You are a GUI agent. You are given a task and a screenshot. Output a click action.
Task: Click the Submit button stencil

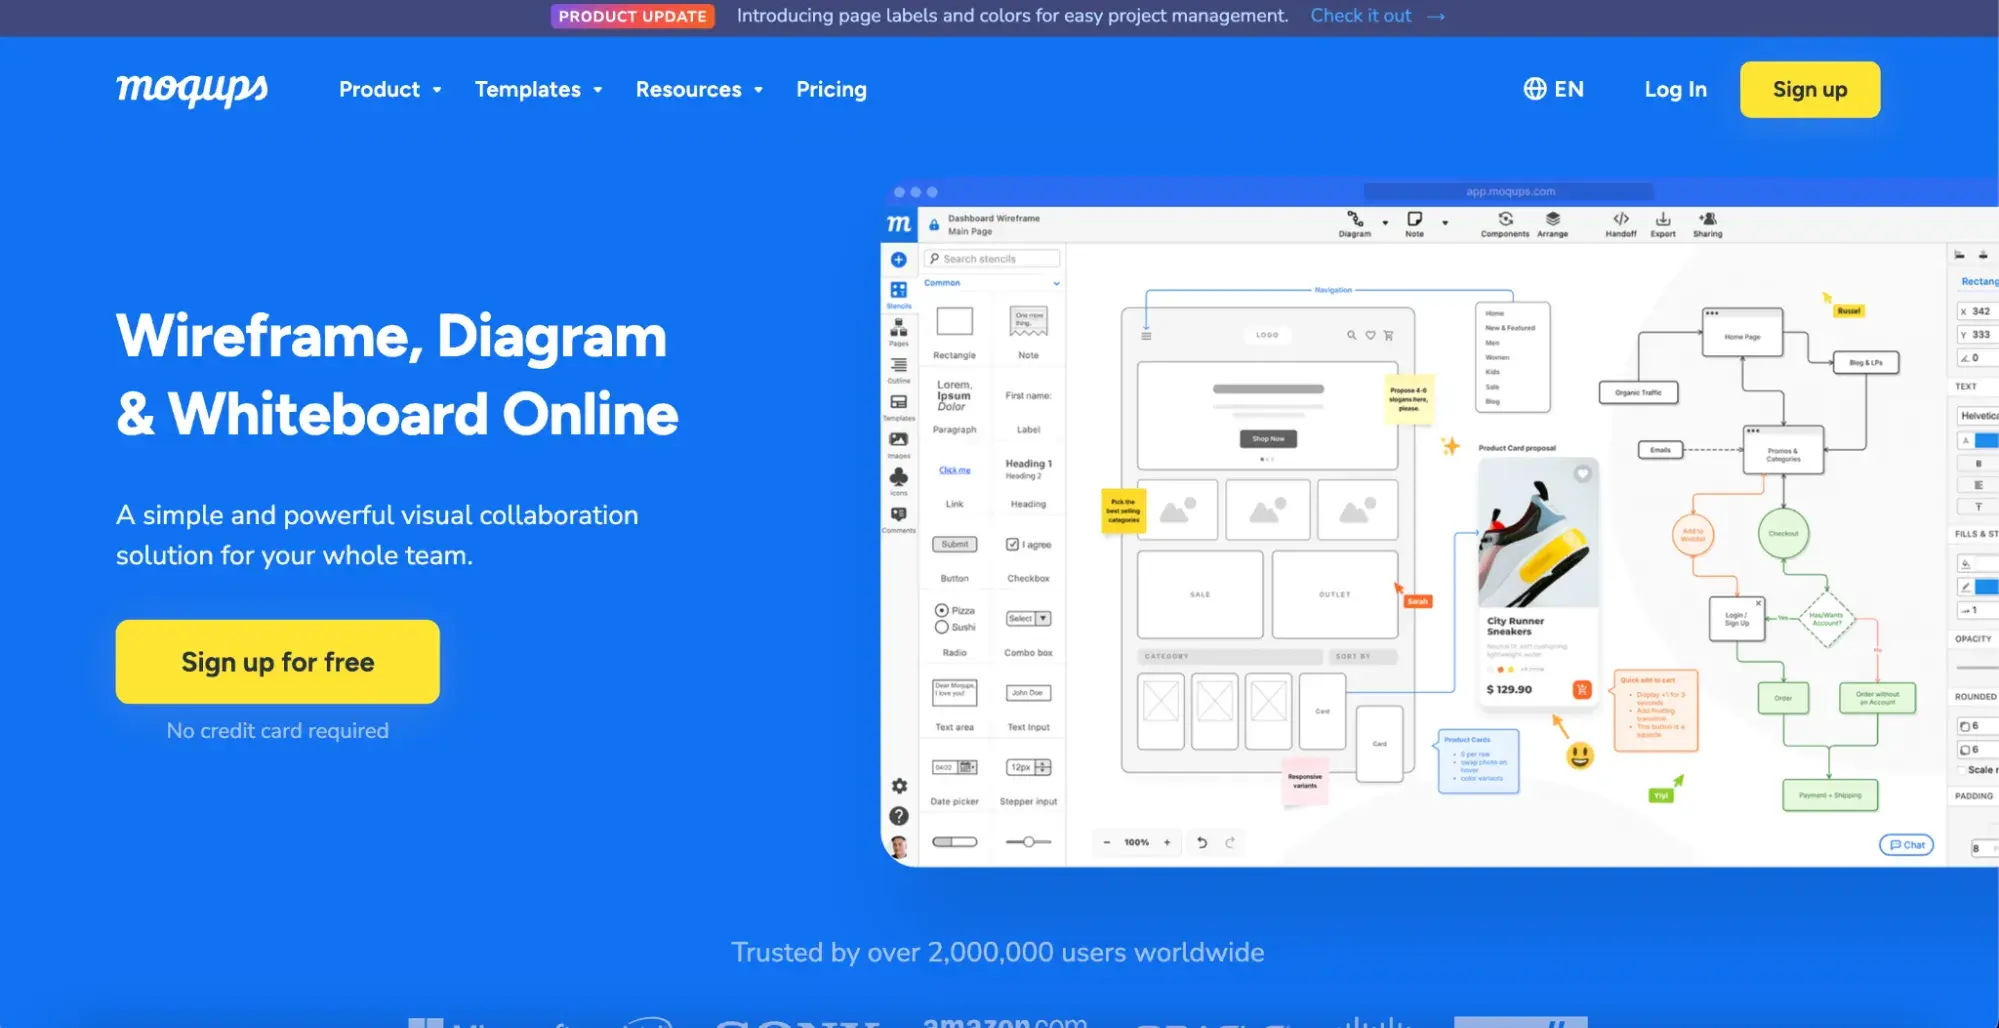tap(954, 544)
